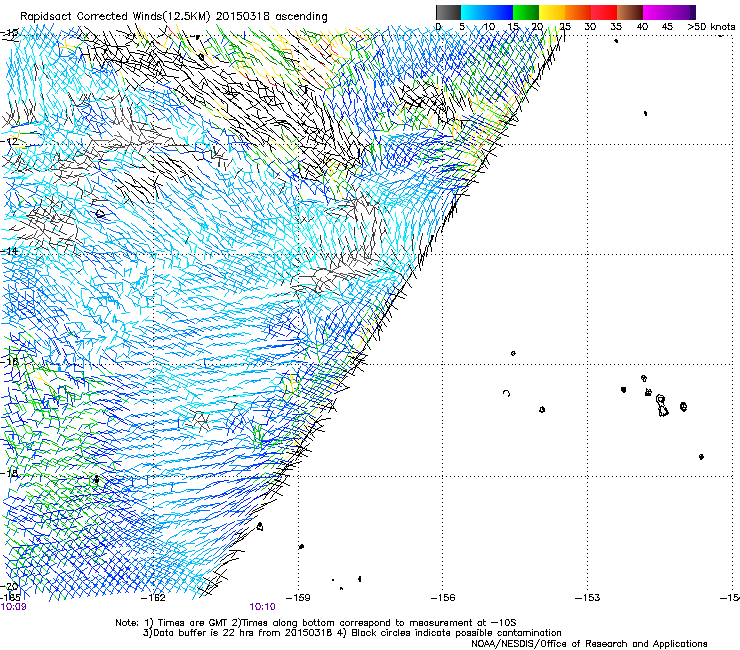Click the '-156' longitude label
The width and height of the screenshot is (740, 650).
point(443,598)
